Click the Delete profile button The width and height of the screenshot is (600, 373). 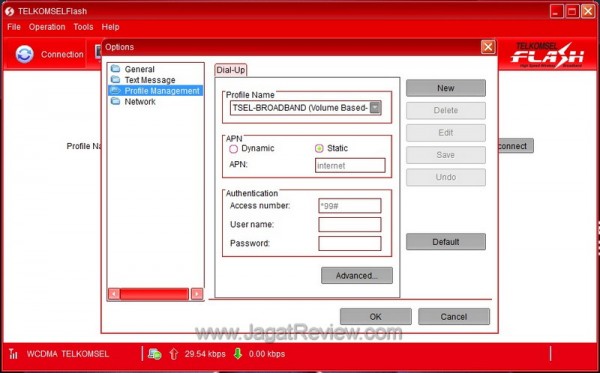[x=446, y=111]
